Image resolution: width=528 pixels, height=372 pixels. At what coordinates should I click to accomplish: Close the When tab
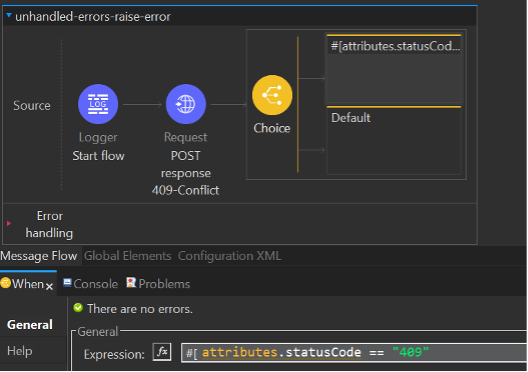pos(50,286)
